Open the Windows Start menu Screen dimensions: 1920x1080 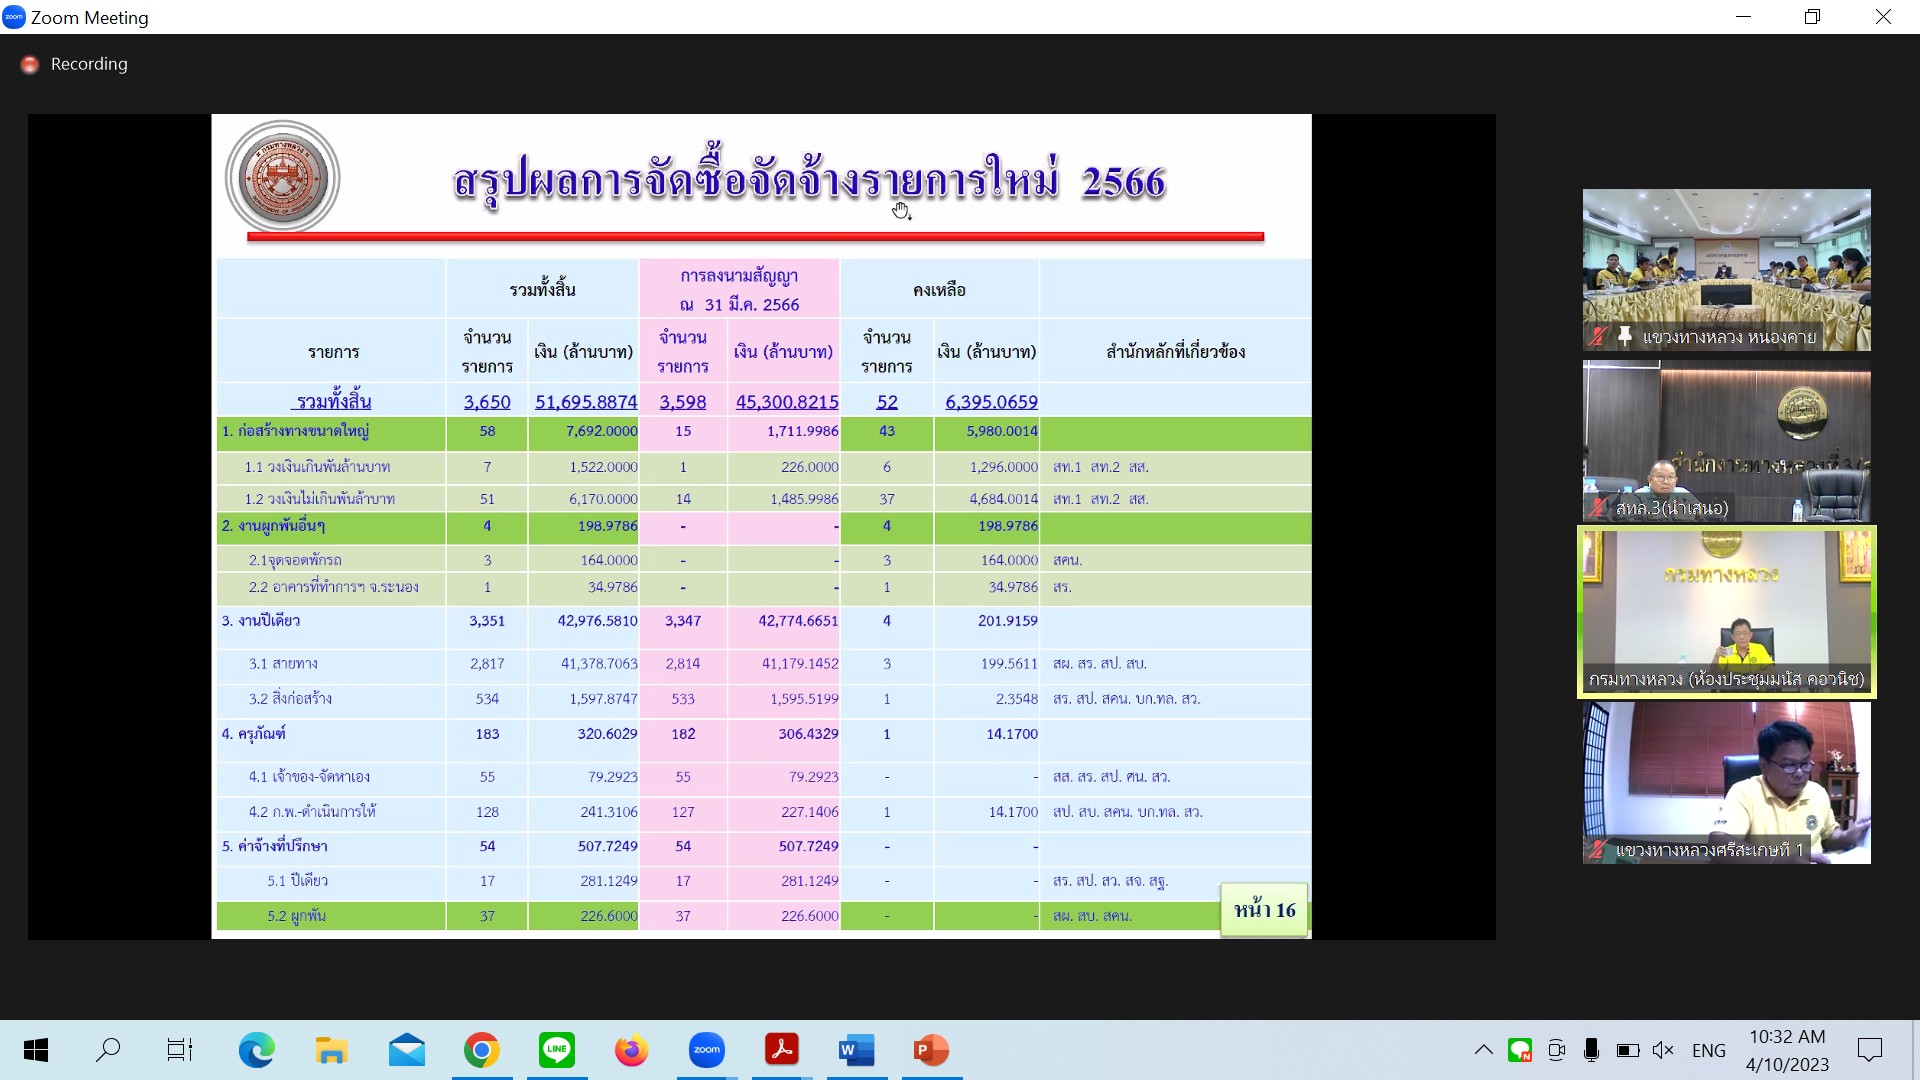coord(36,1050)
